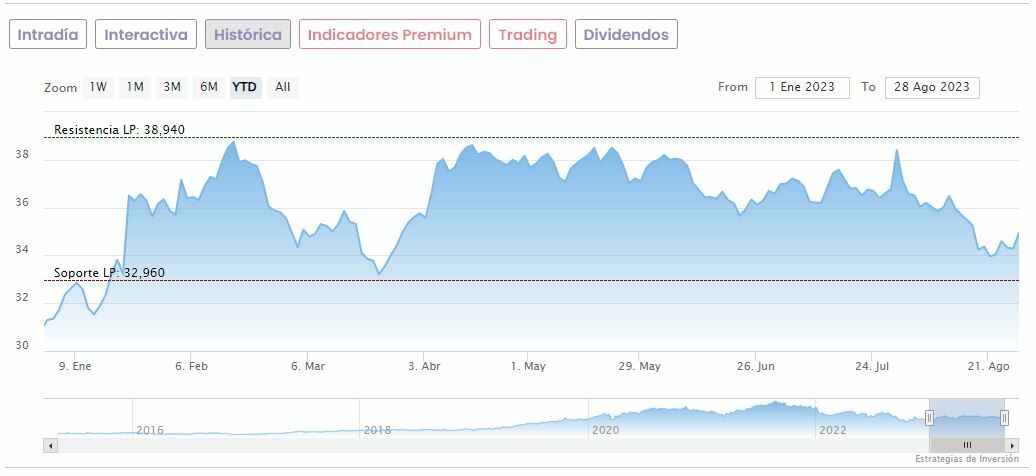Viewport: 1036px width, 476px height.
Task: Click the scrollbar left arrow
Action: click(x=49, y=445)
